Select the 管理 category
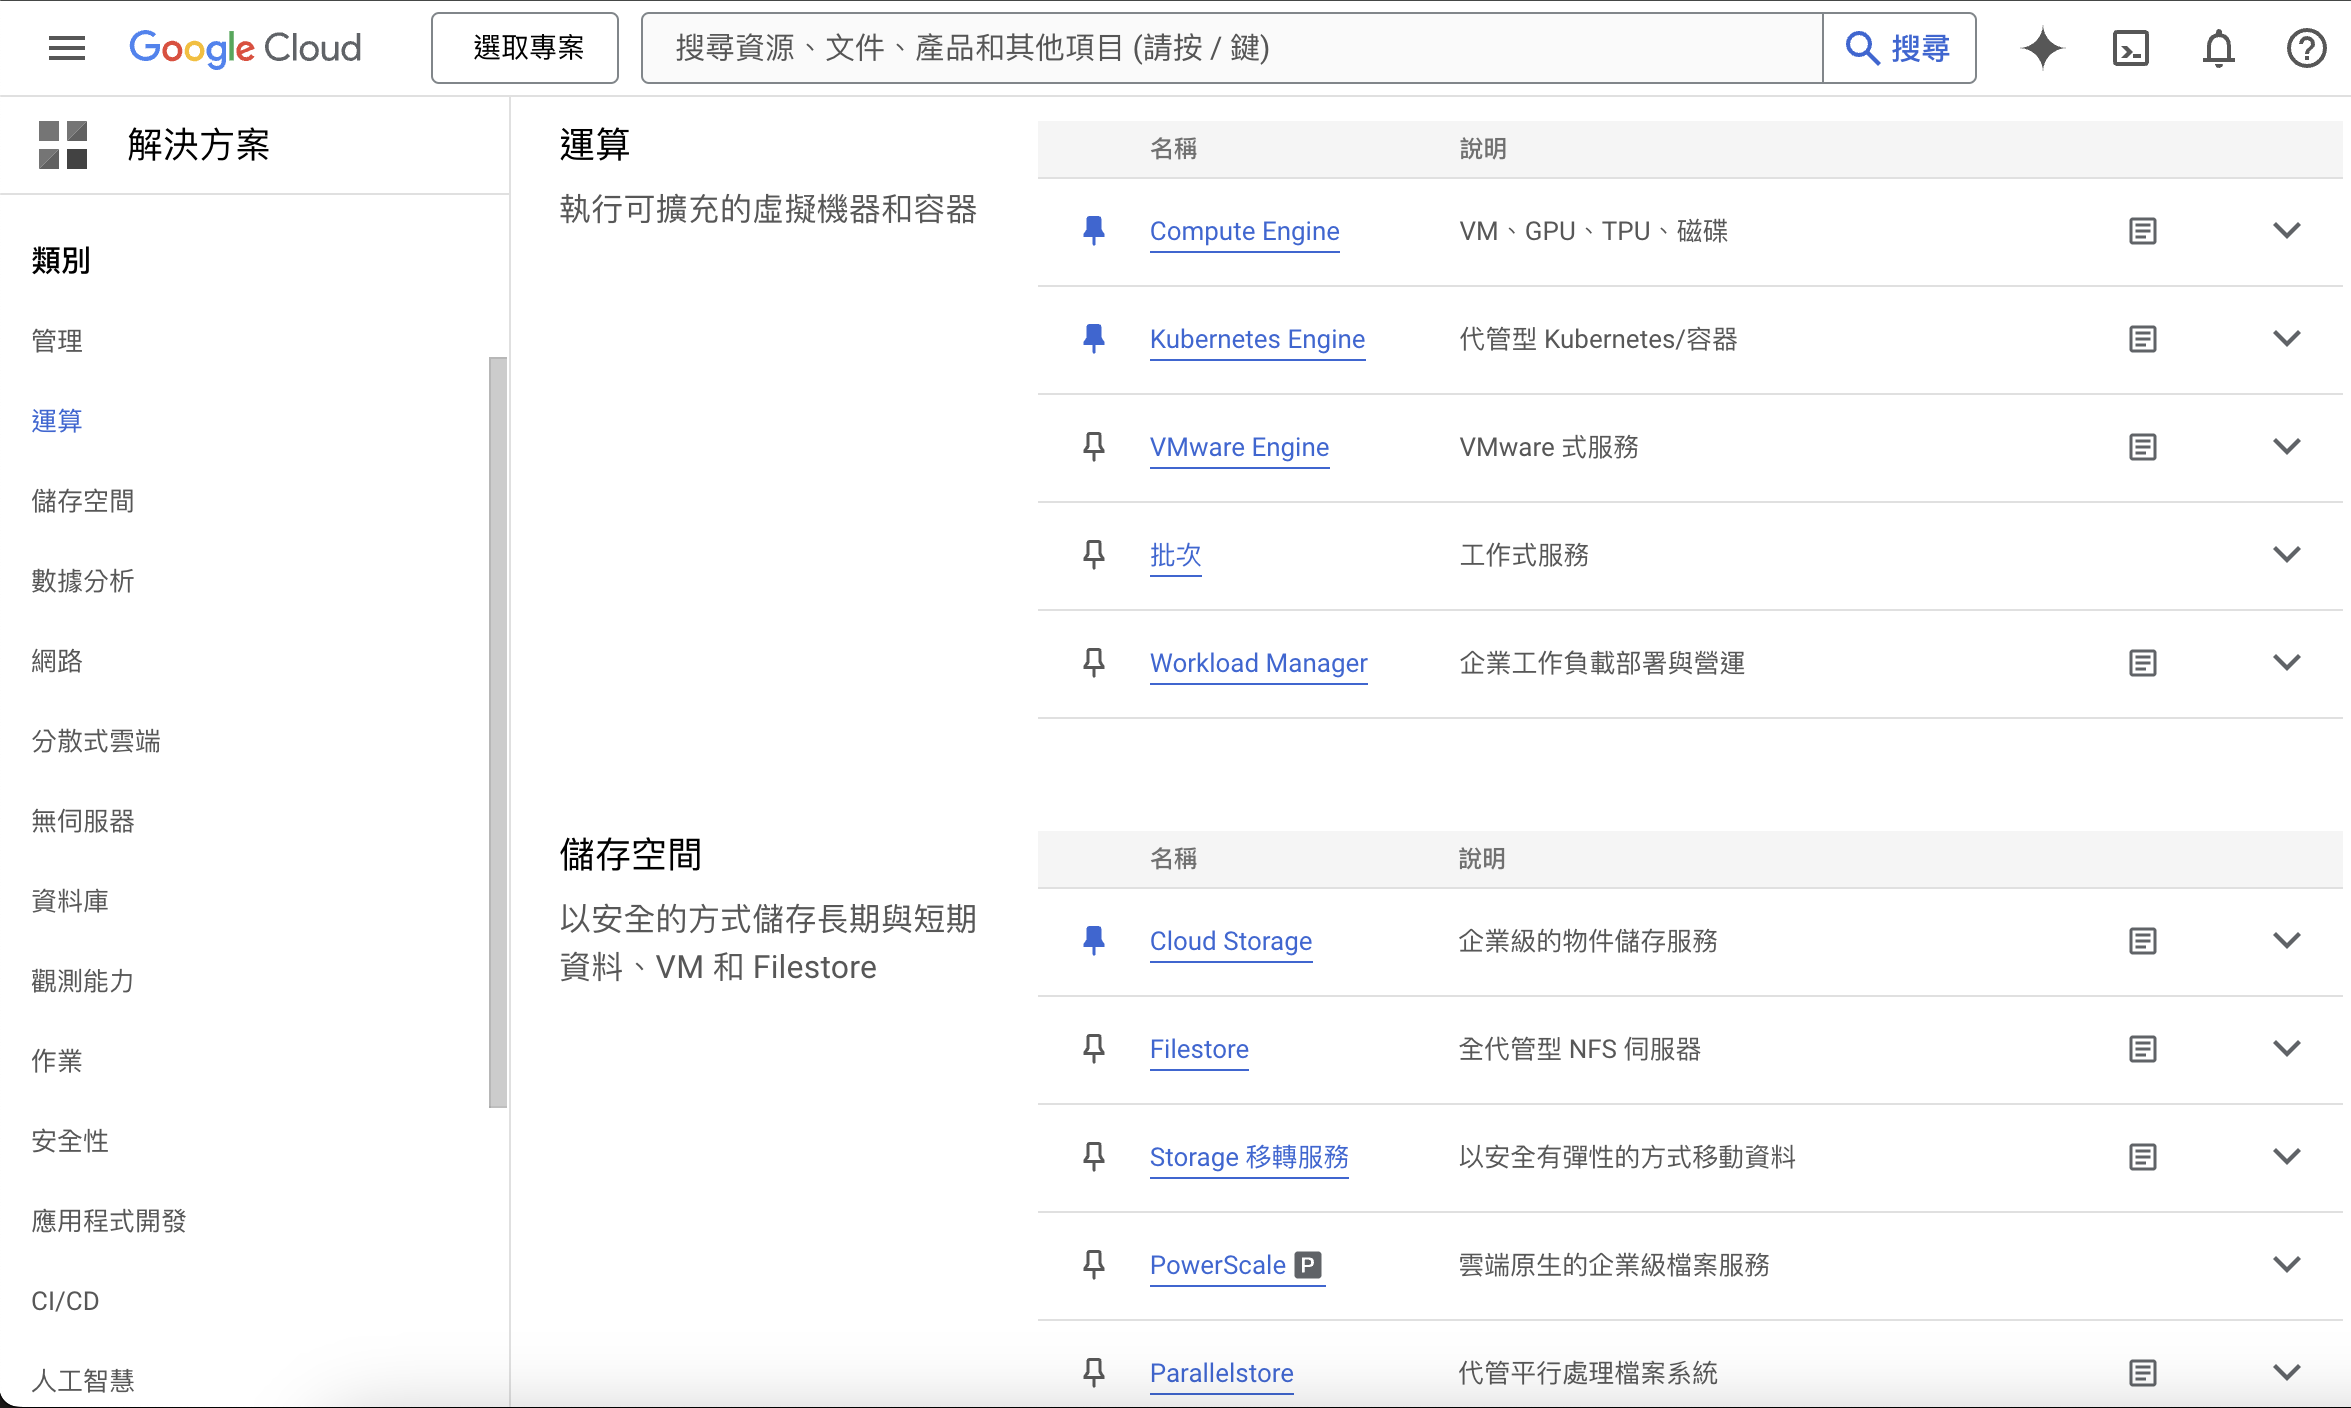The width and height of the screenshot is (2351, 1408). [57, 341]
